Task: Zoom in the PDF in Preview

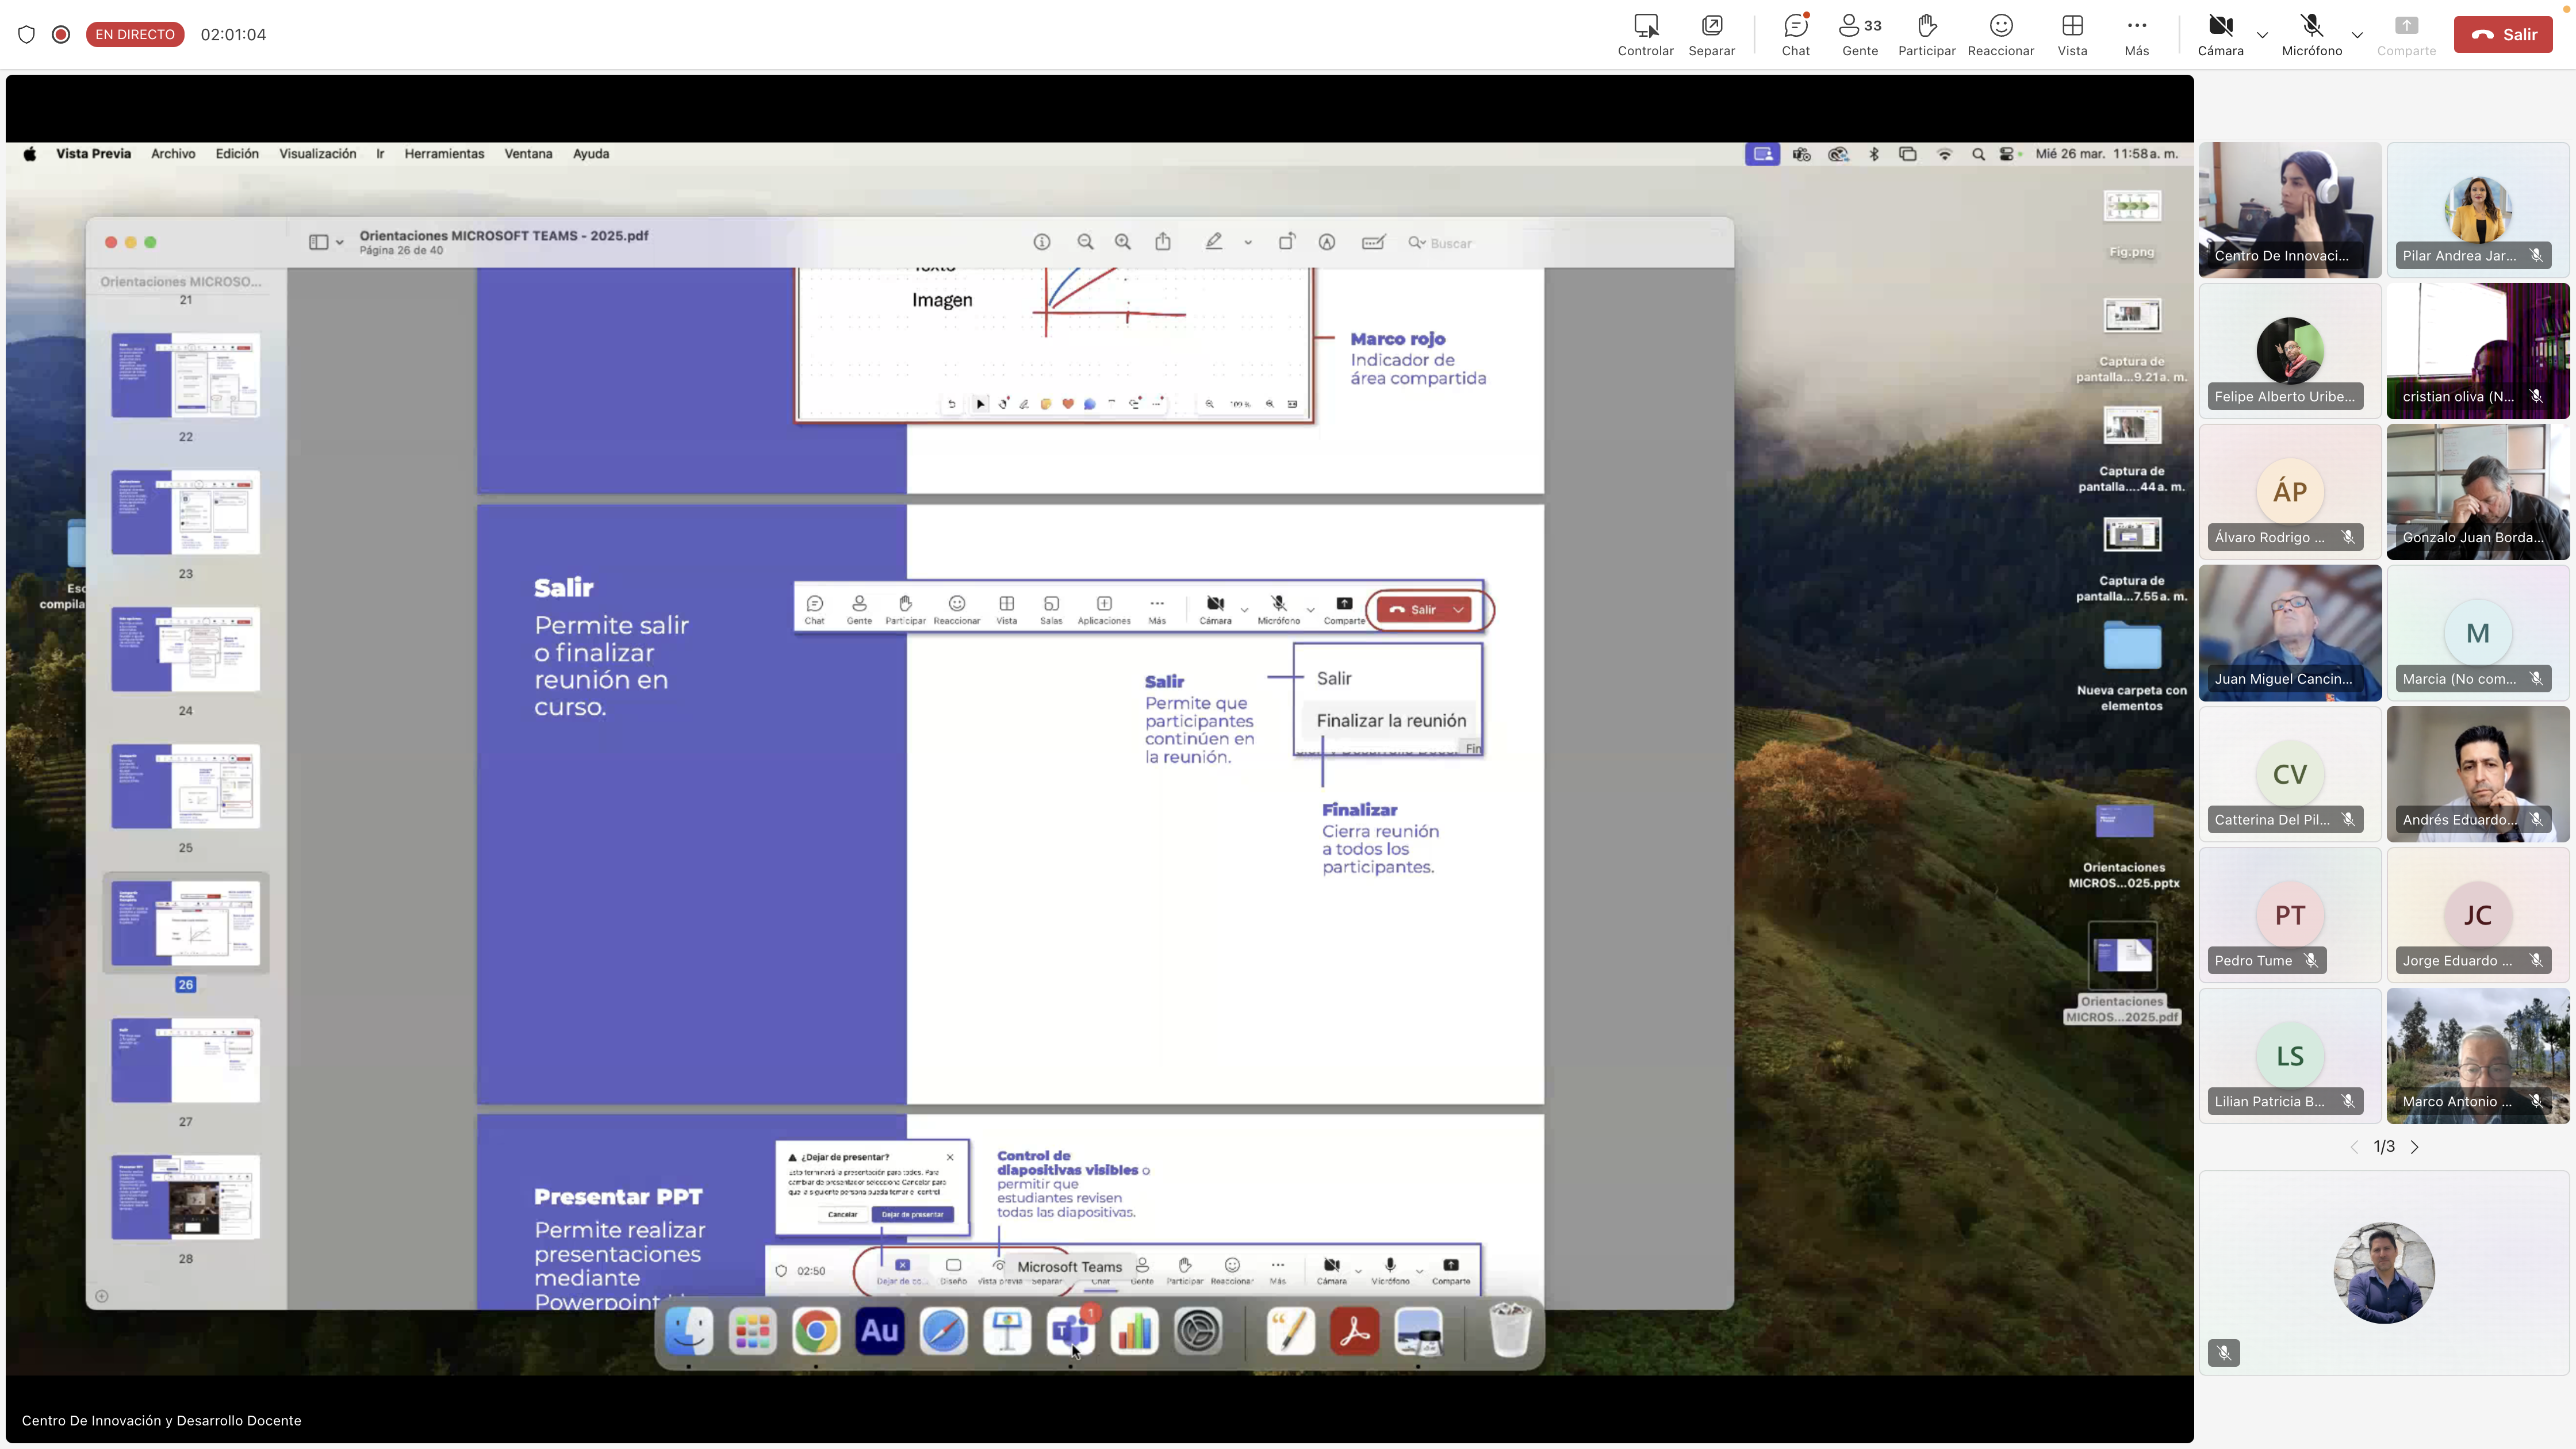Action: [x=1123, y=242]
